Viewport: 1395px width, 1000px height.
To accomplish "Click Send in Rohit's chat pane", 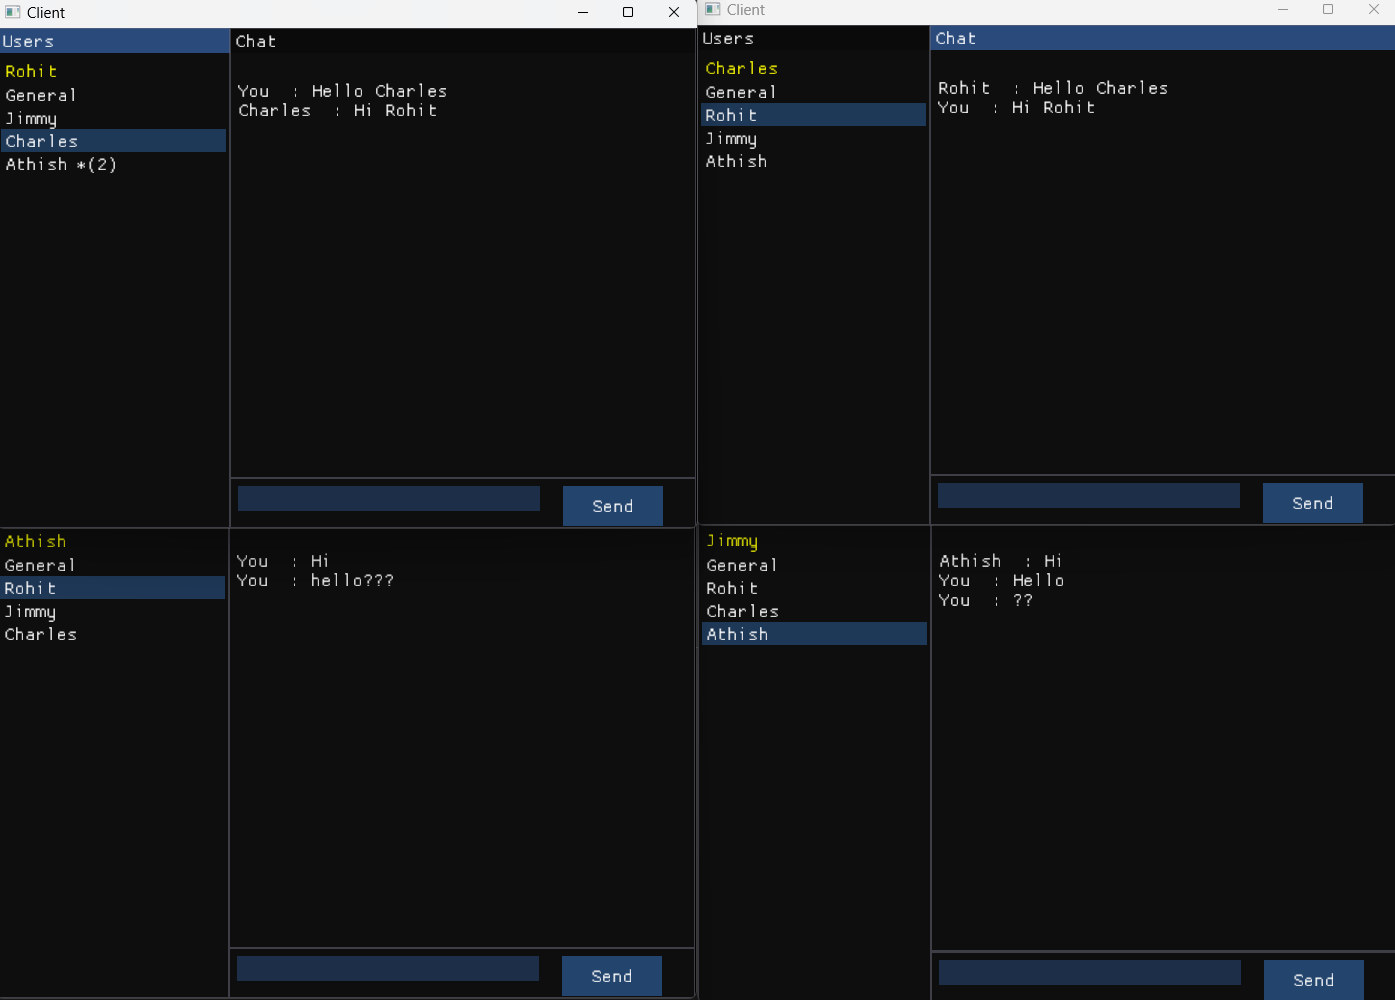I will pos(613,506).
